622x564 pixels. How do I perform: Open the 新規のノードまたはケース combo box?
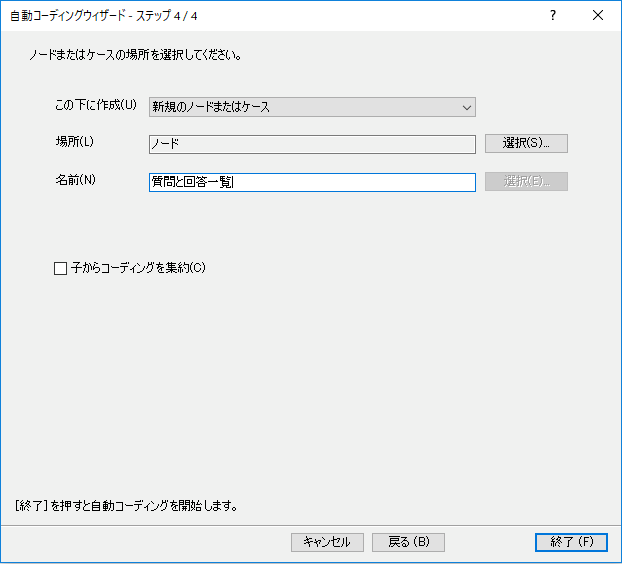coord(300,107)
